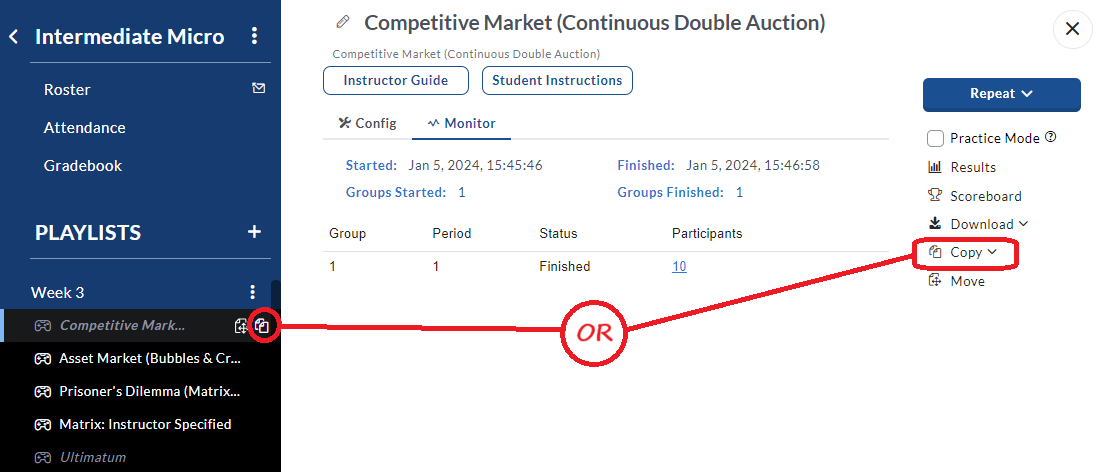1099x472 pixels.
Task: Expand the Download dropdown
Action: [x=978, y=224]
